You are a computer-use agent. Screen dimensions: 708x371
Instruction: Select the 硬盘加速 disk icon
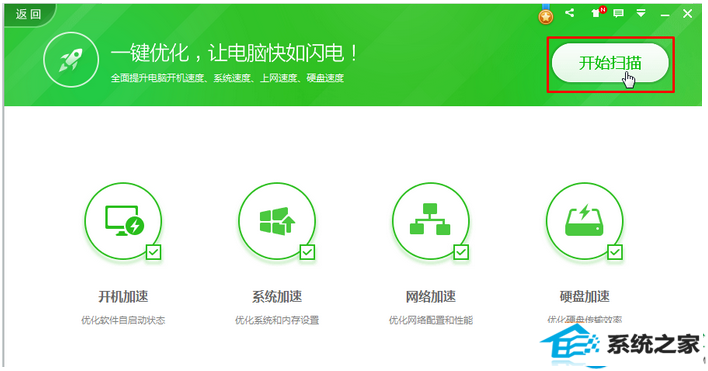(584, 221)
